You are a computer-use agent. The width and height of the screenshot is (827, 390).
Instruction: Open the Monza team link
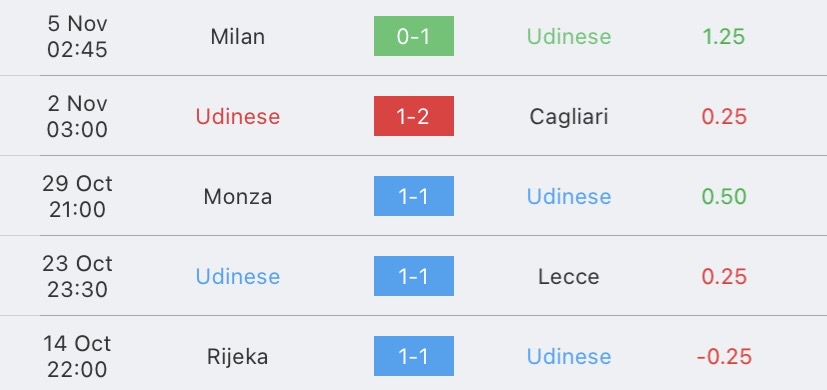tap(237, 196)
